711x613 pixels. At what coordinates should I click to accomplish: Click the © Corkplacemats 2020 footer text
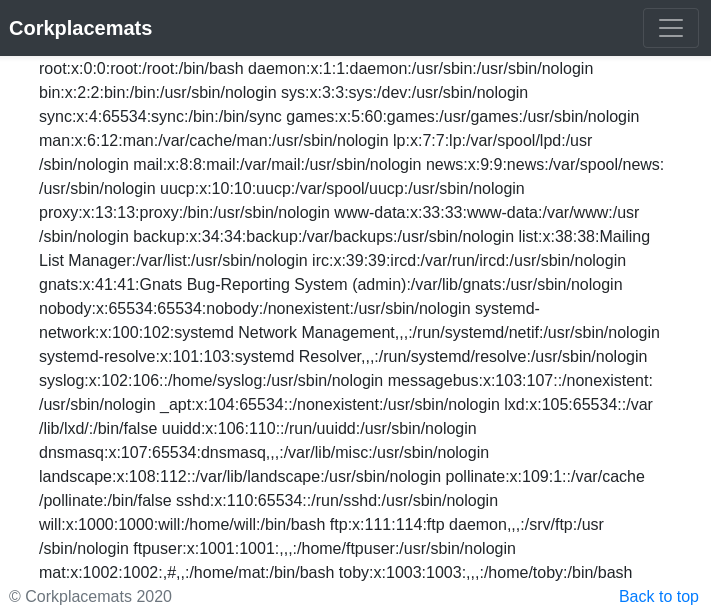tap(90, 596)
